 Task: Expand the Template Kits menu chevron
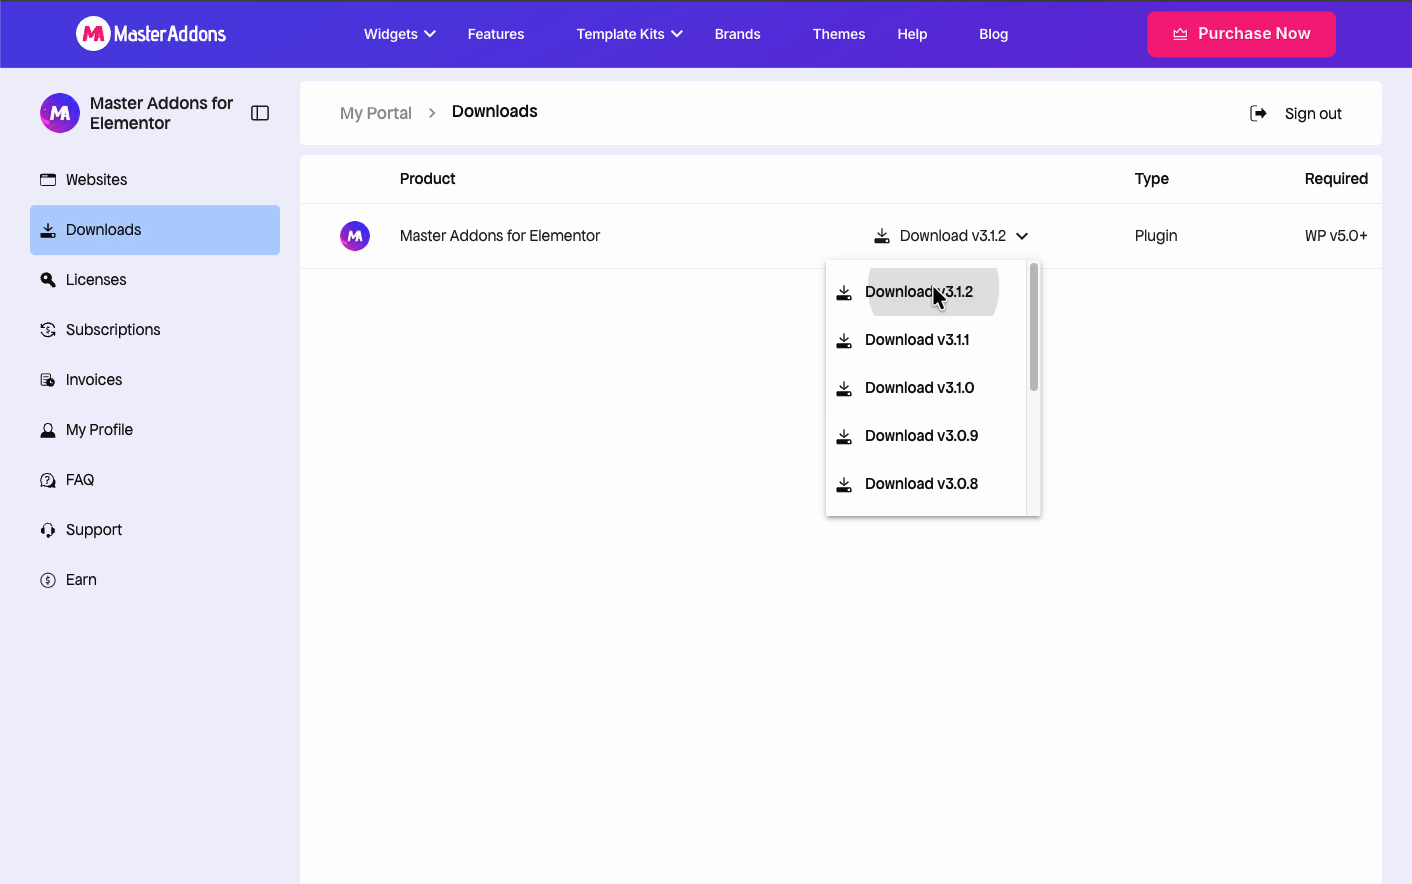(677, 34)
